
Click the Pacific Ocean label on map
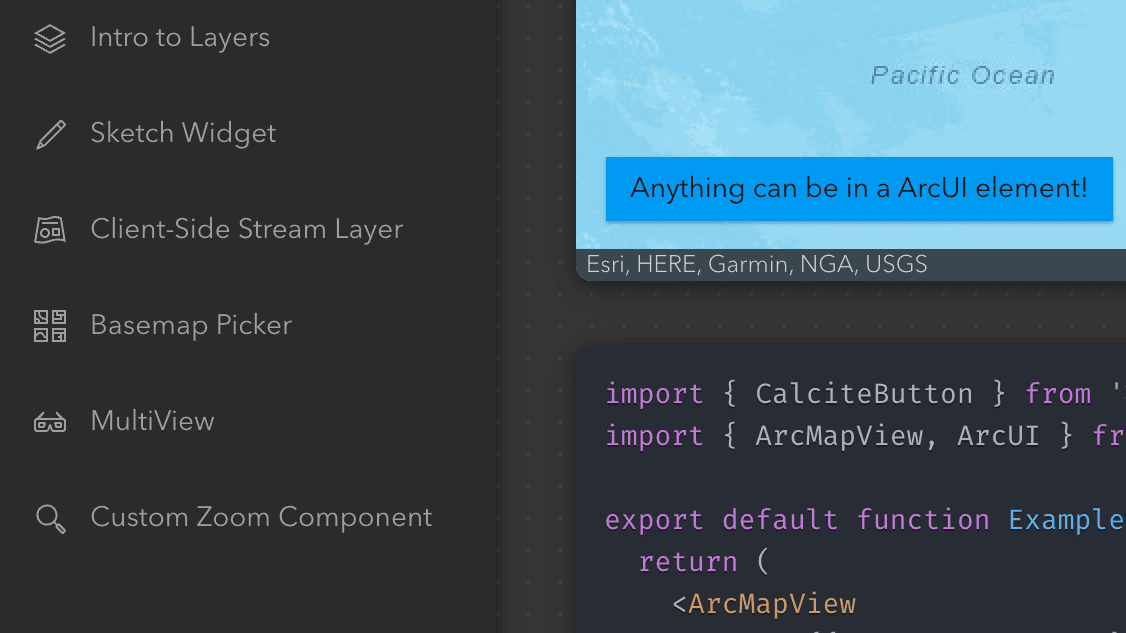pyautogui.click(x=962, y=76)
